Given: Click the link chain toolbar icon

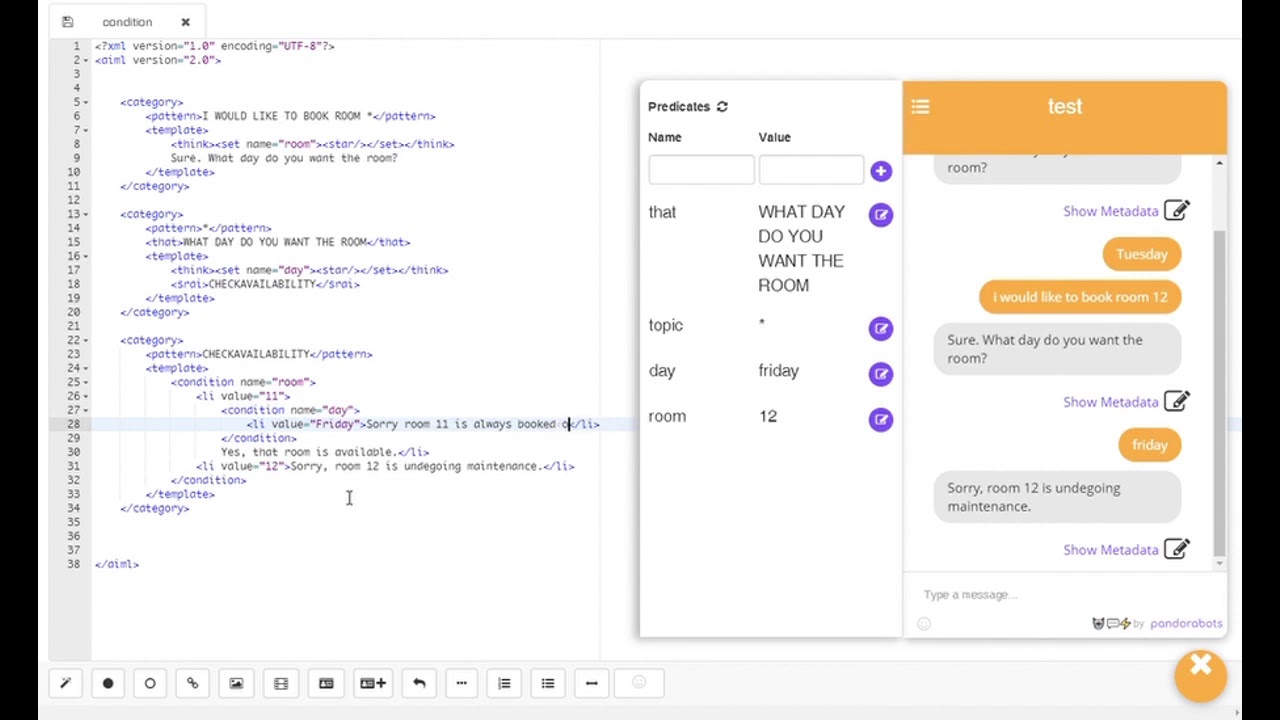Looking at the screenshot, I should click(192, 683).
